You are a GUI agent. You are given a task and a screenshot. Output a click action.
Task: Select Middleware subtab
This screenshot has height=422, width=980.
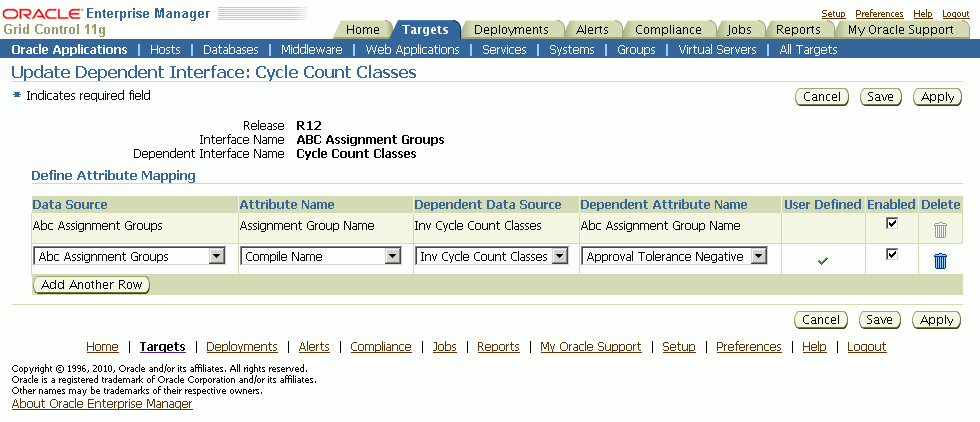coord(312,49)
